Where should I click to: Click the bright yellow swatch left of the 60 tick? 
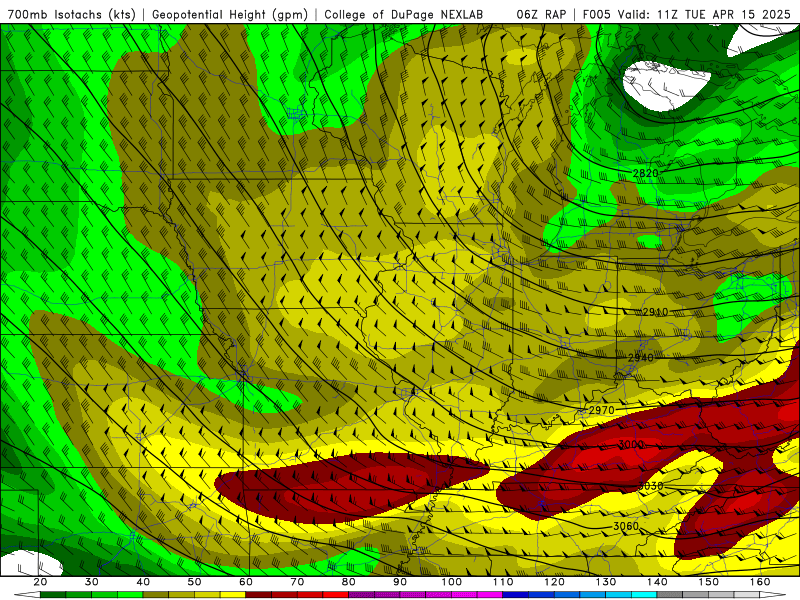tap(233, 595)
